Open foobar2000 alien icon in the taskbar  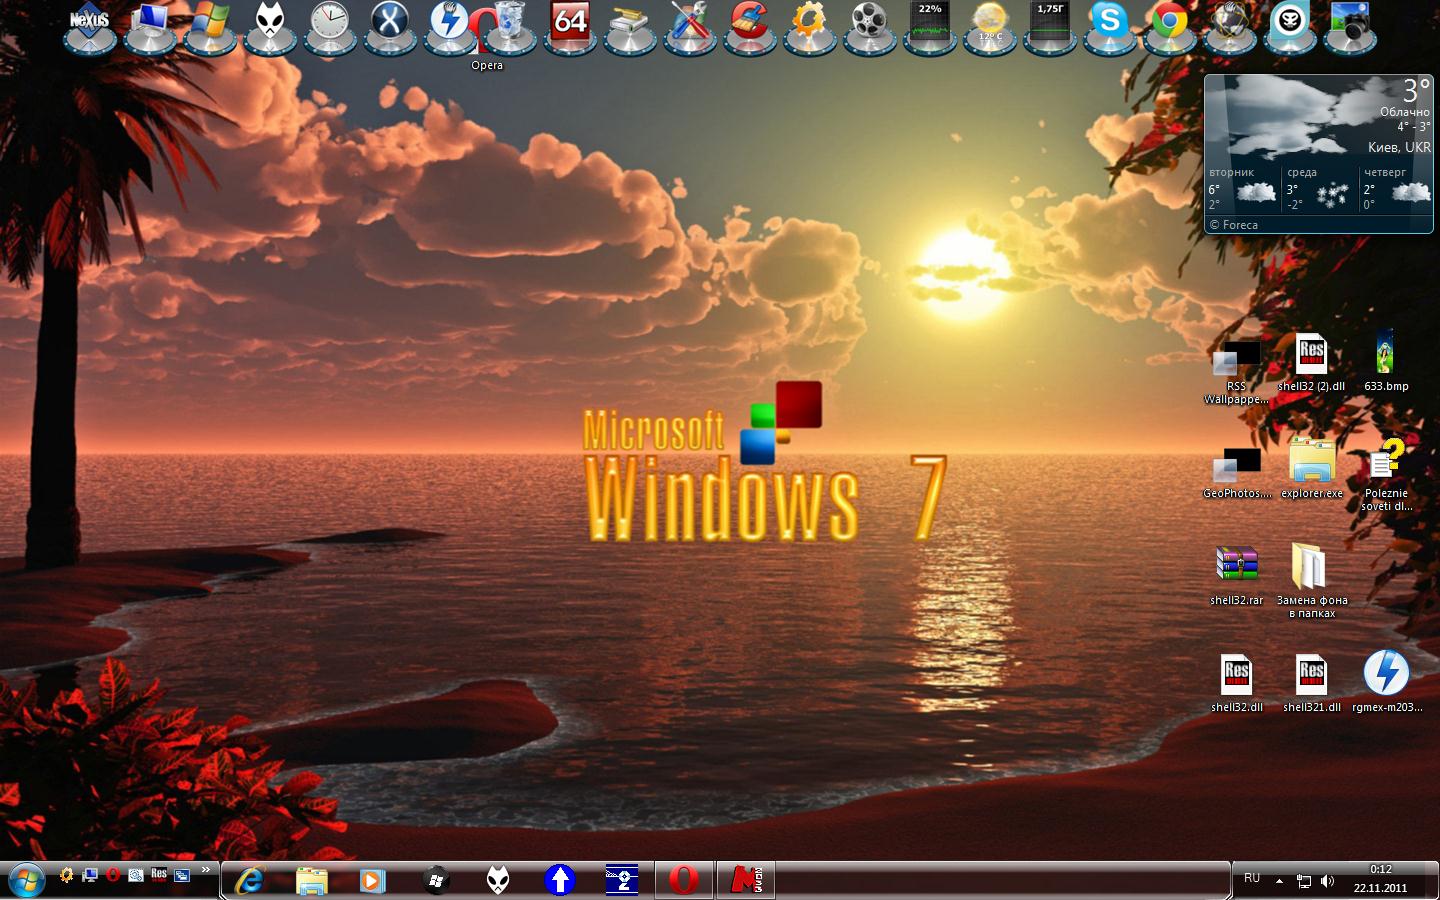point(497,880)
